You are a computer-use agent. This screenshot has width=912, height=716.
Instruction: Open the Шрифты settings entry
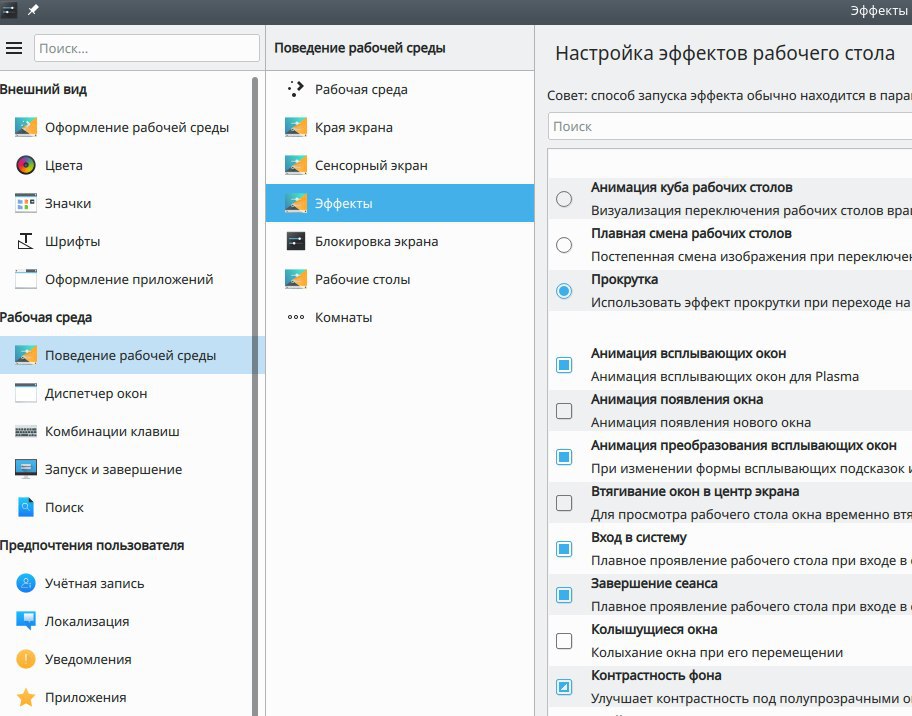tap(127, 241)
